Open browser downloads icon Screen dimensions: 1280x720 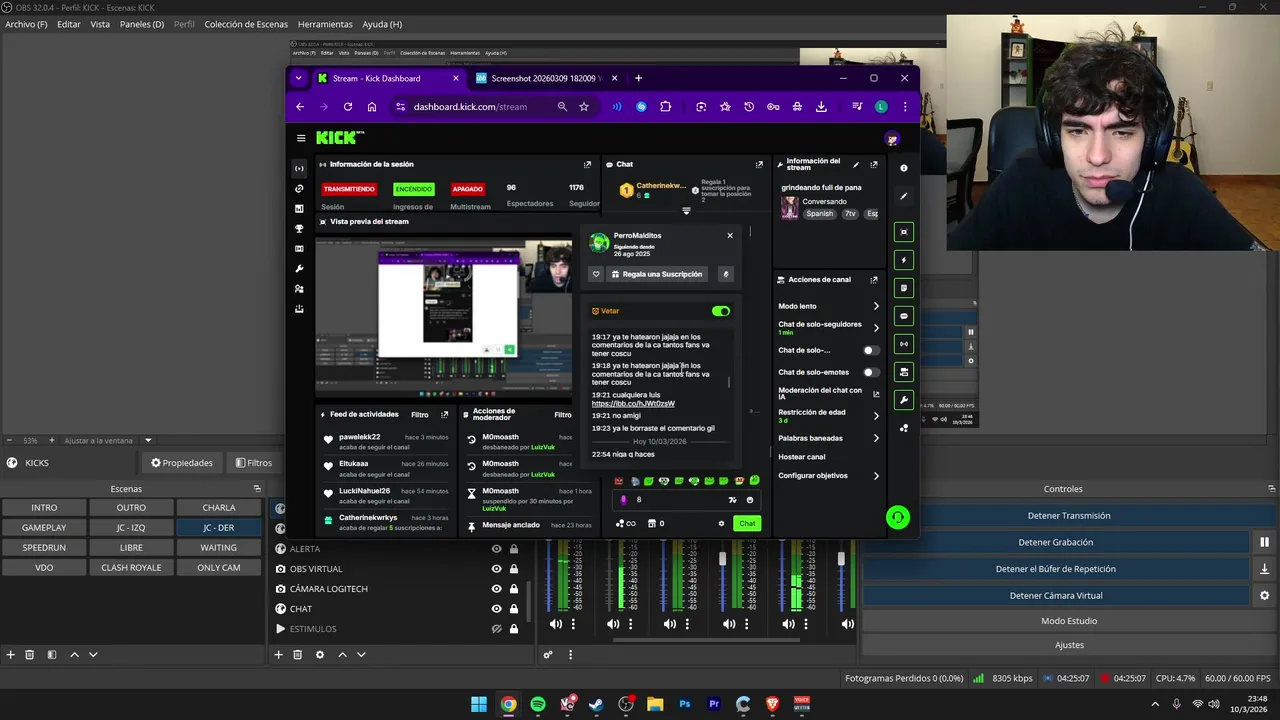pyautogui.click(x=821, y=107)
